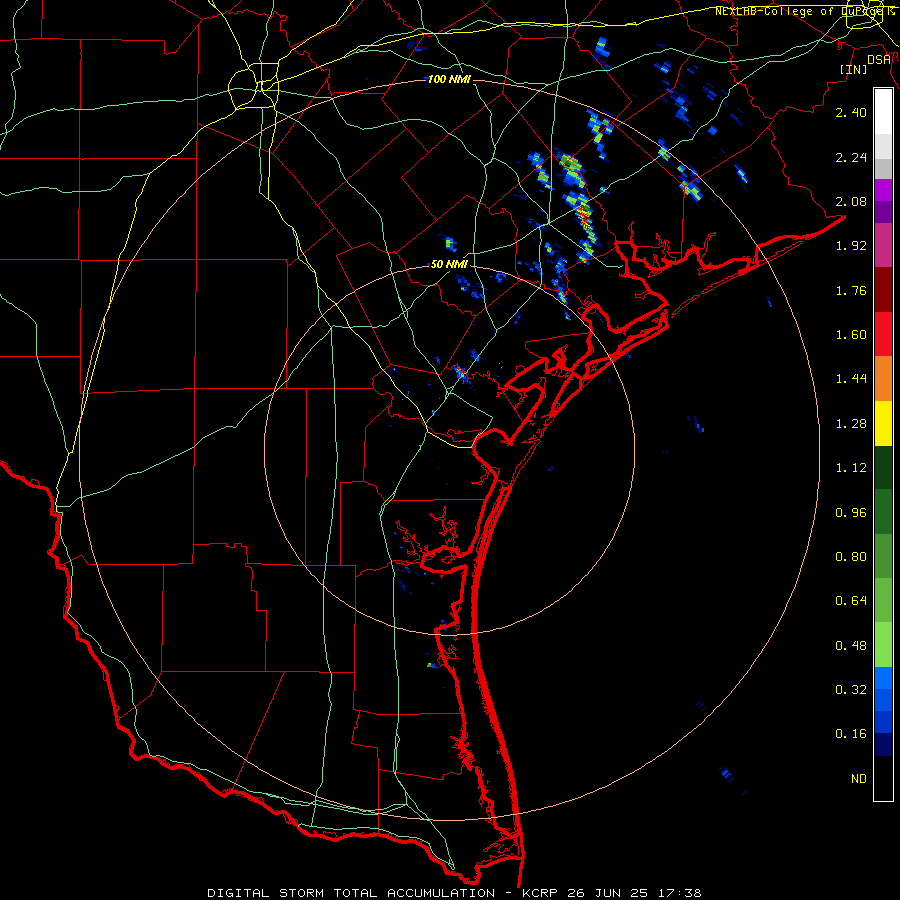The height and width of the screenshot is (900, 900).
Task: Click the 0.32 legend value
Action: point(851,690)
